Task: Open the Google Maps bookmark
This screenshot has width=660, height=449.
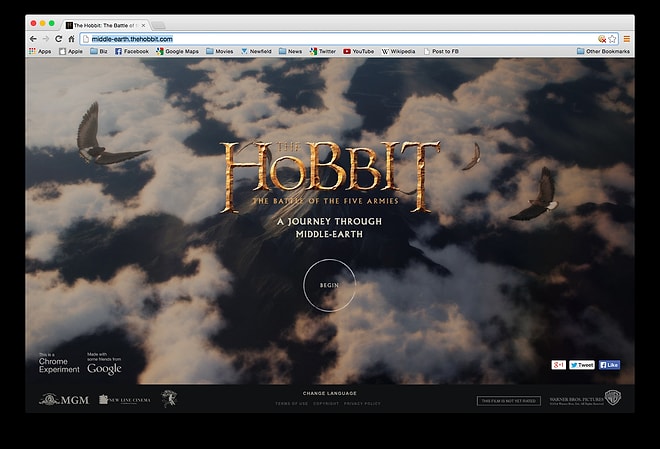Action: click(x=177, y=51)
